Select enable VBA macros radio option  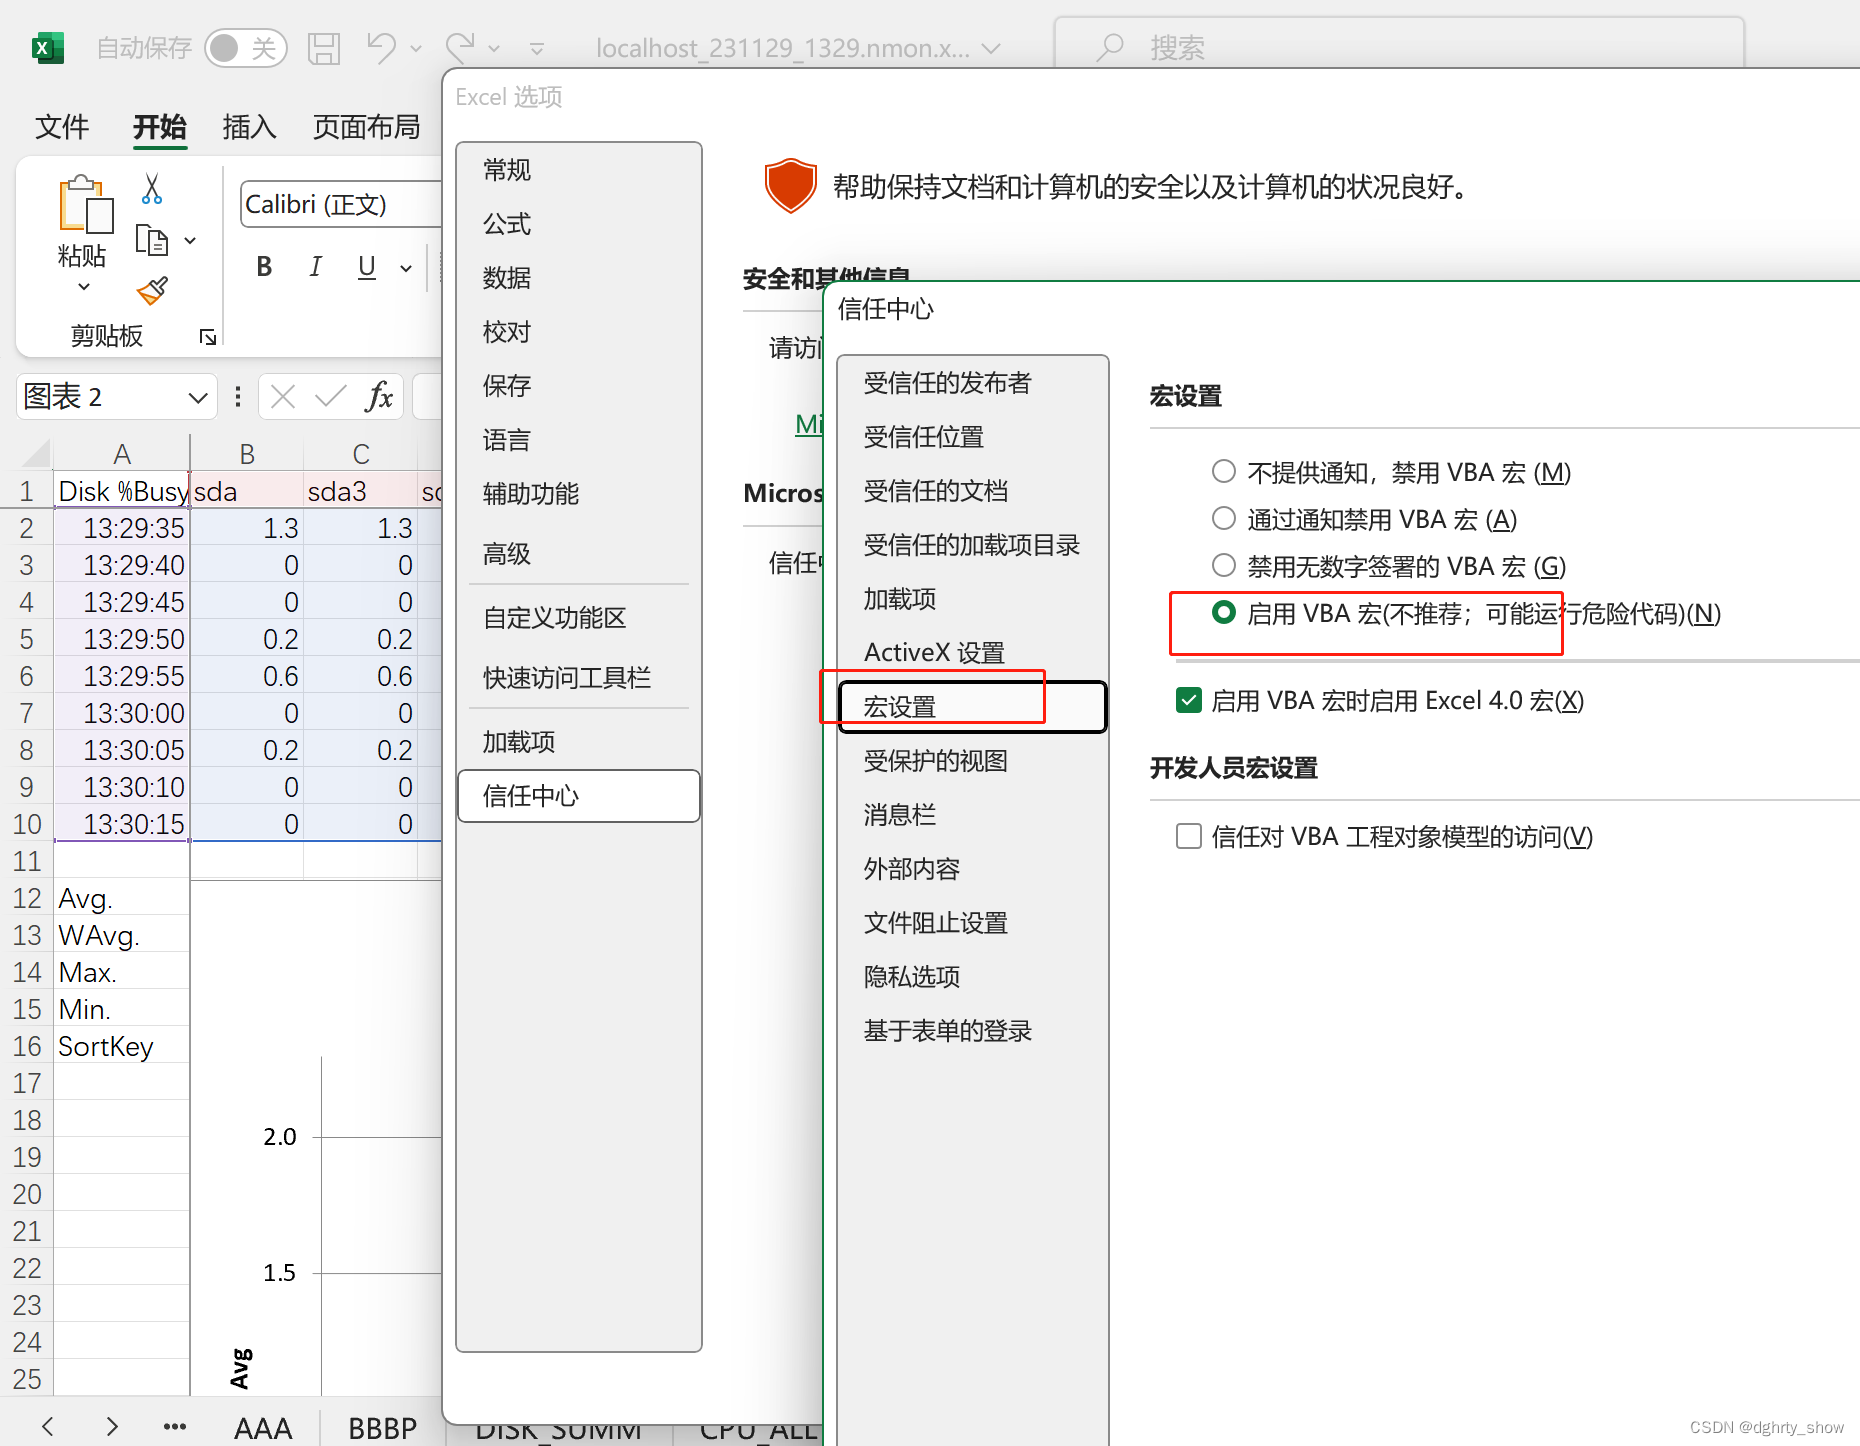point(1224,612)
